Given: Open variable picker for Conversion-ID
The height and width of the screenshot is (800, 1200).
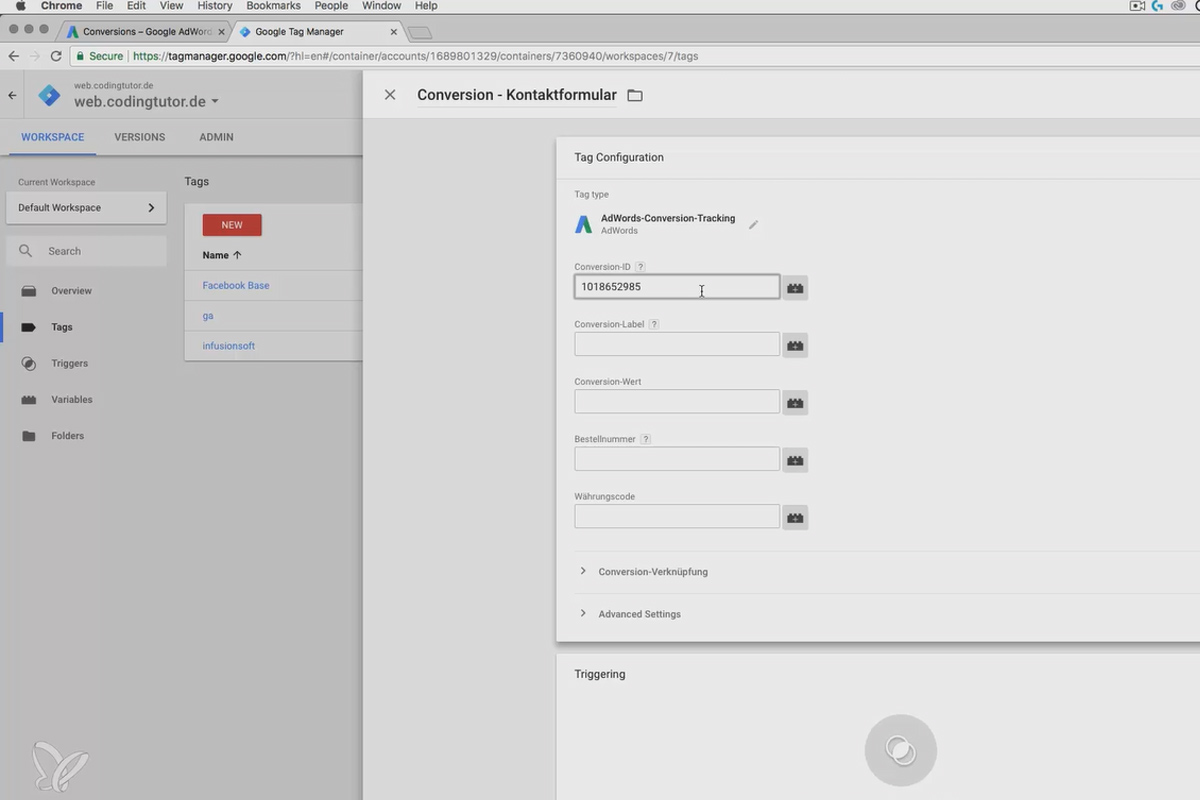Looking at the screenshot, I should [795, 288].
